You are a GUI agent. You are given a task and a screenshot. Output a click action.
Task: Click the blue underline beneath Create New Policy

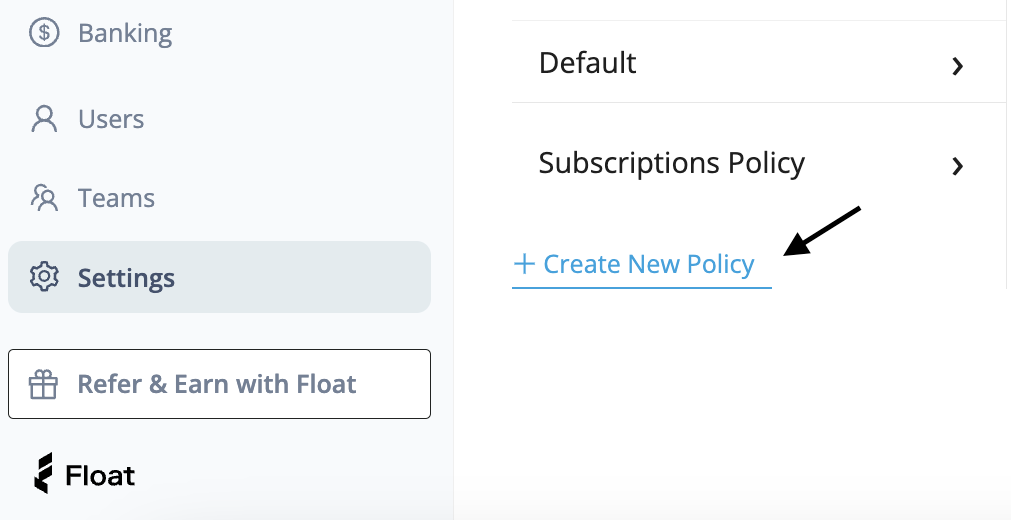point(642,287)
